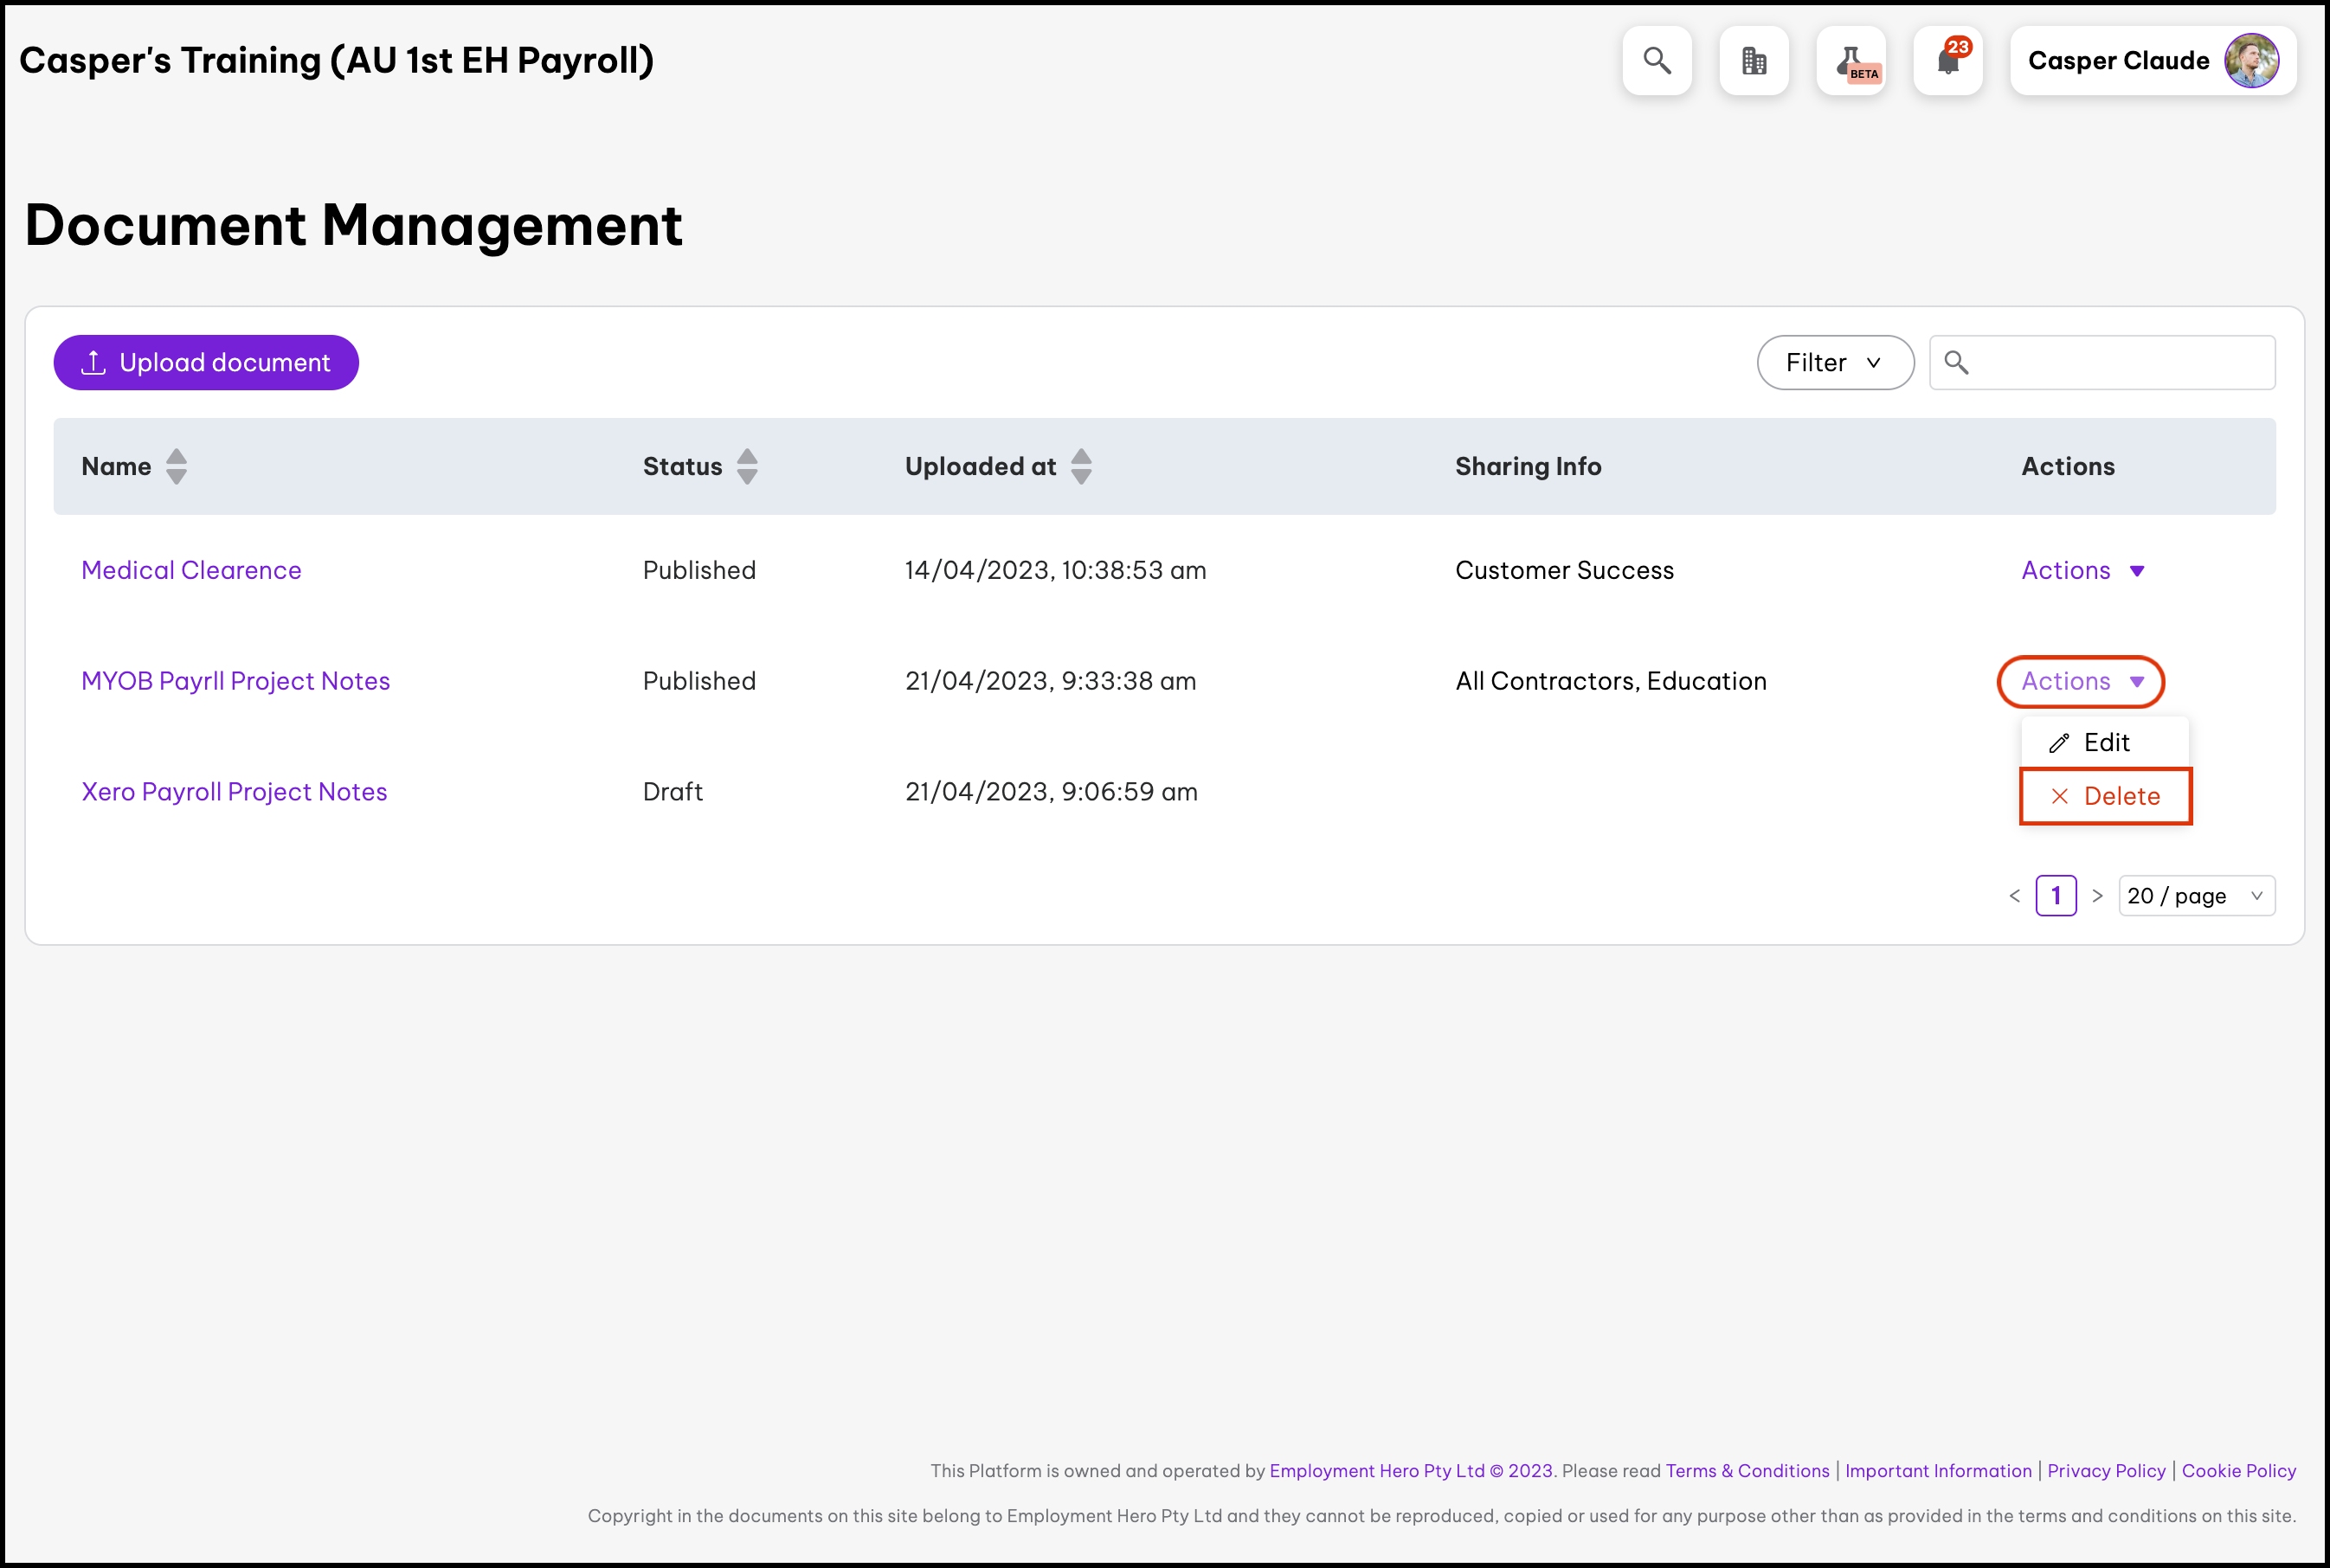Sort documents by Name column arrows

coord(176,466)
